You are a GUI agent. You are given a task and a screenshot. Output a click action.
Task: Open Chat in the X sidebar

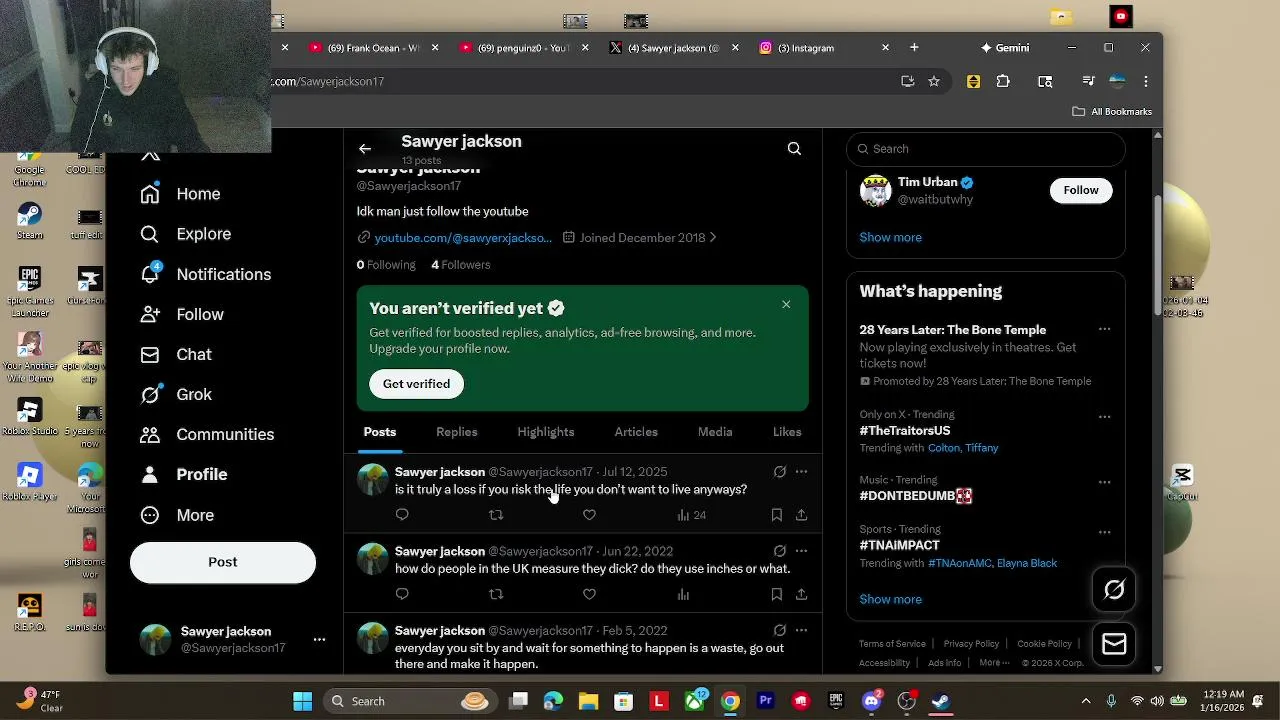176,354
